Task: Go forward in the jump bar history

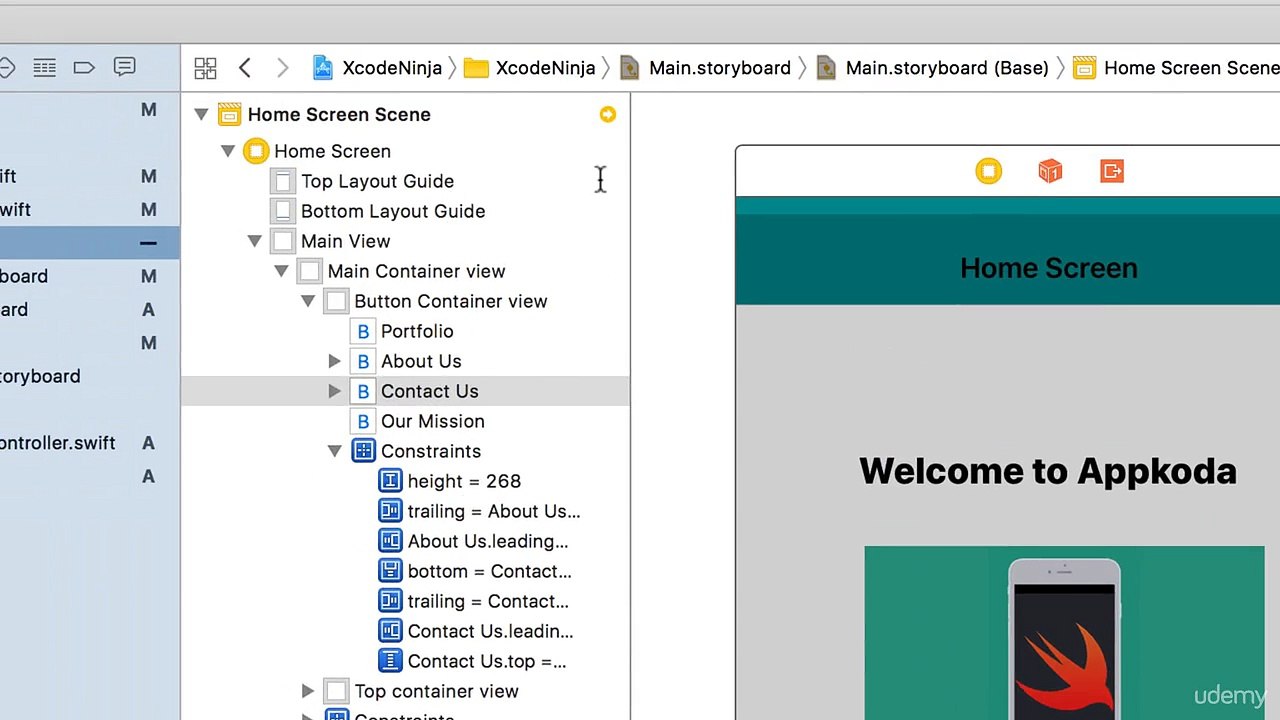Action: tap(283, 68)
